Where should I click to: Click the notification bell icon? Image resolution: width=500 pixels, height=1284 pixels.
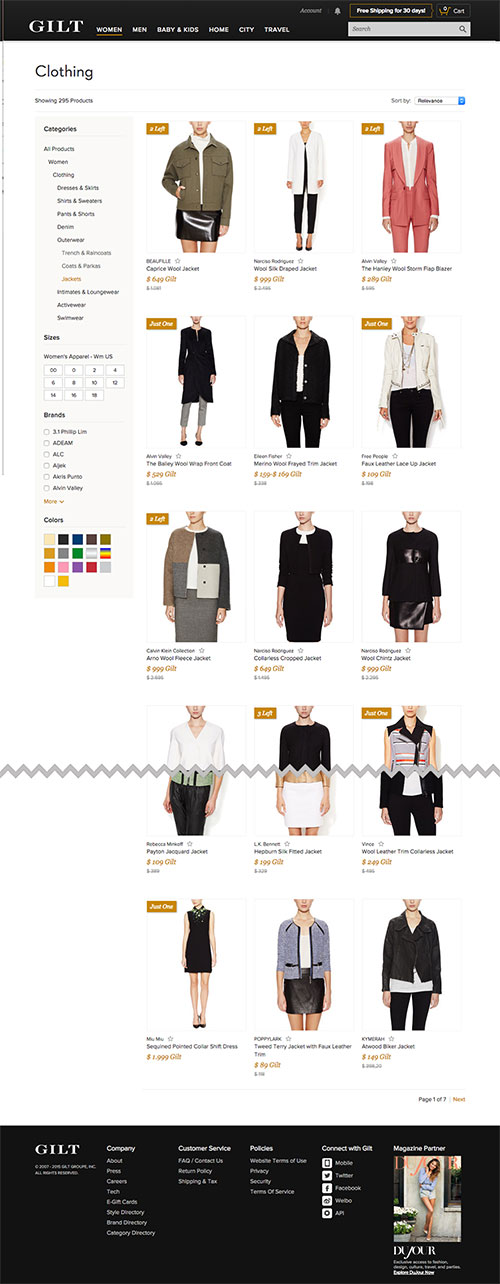click(337, 11)
